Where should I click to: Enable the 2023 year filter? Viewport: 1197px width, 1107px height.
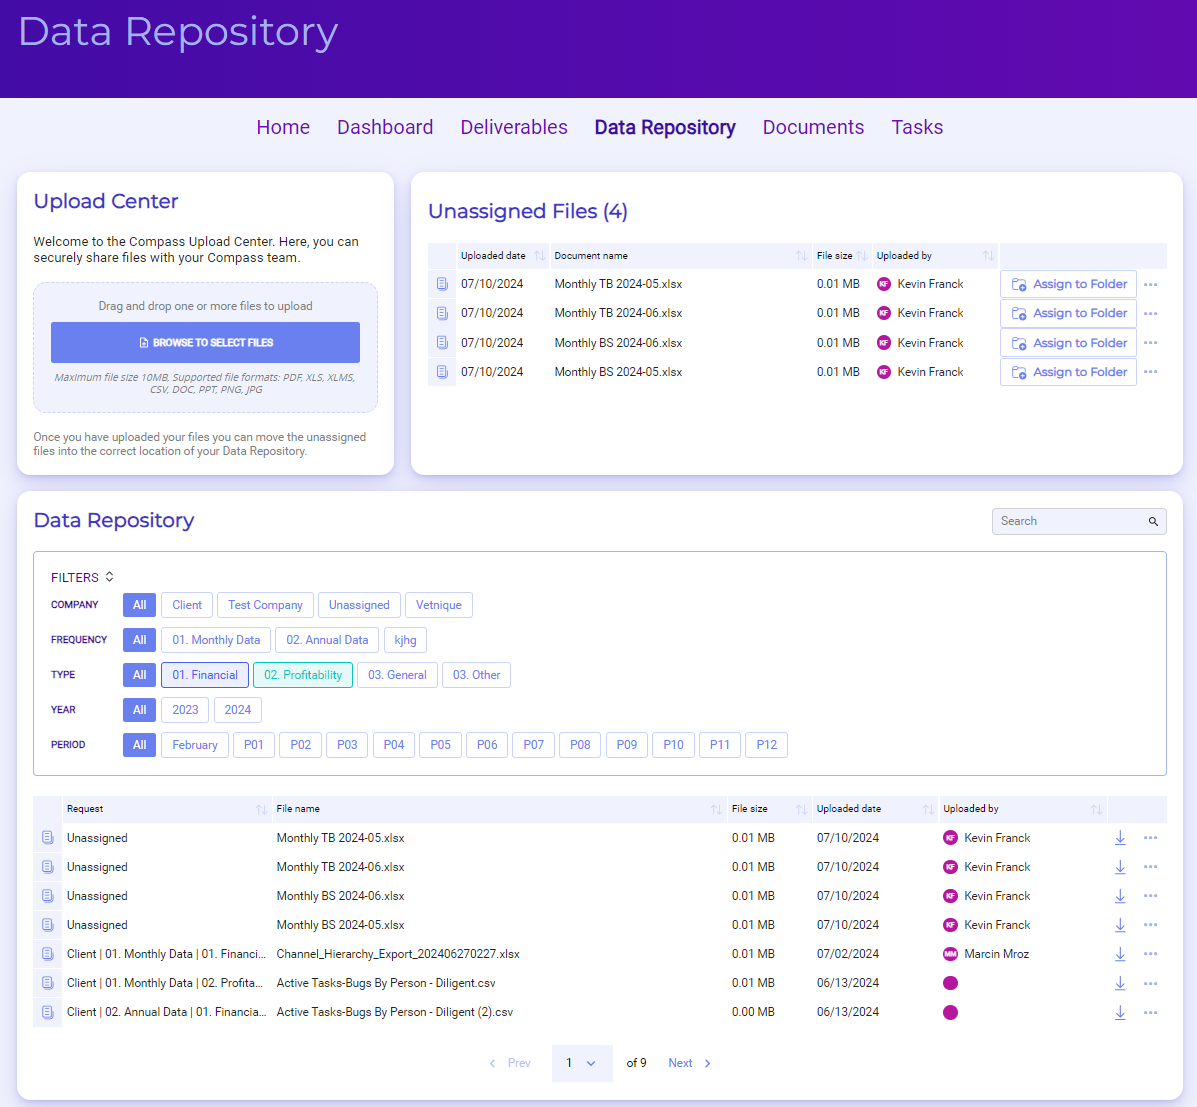click(185, 709)
